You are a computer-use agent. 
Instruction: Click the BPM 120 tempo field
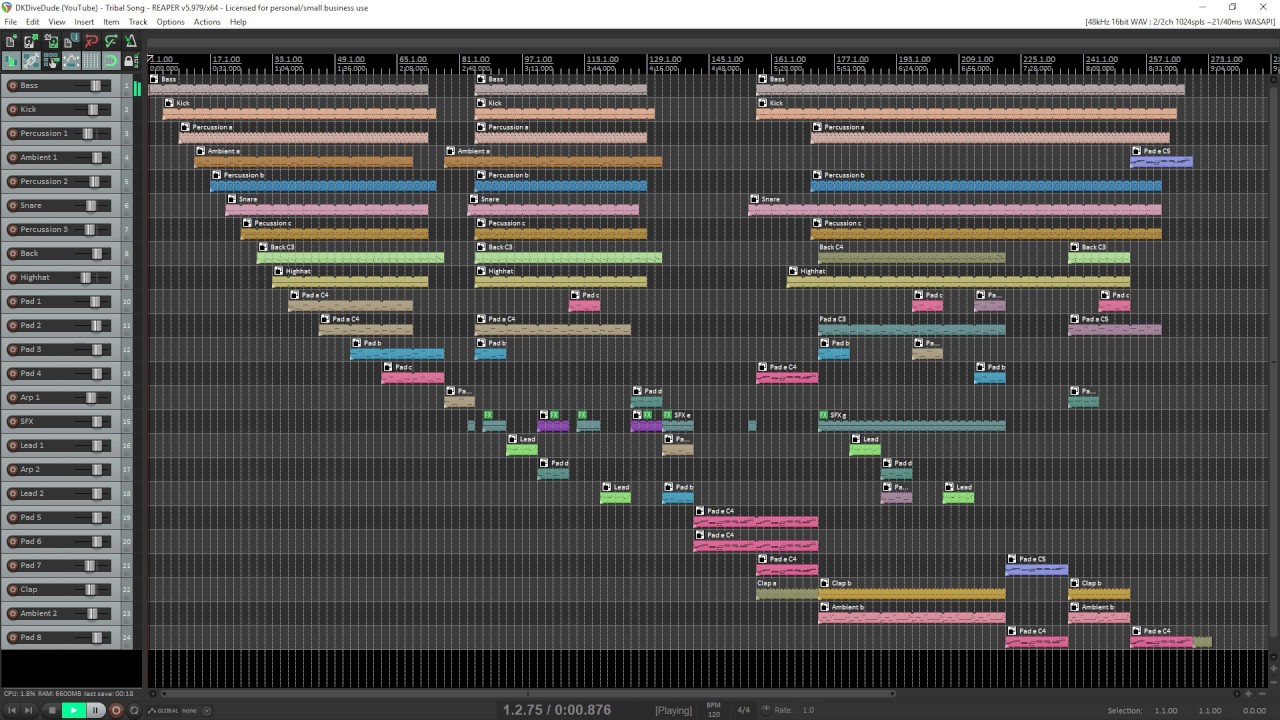click(x=713, y=710)
